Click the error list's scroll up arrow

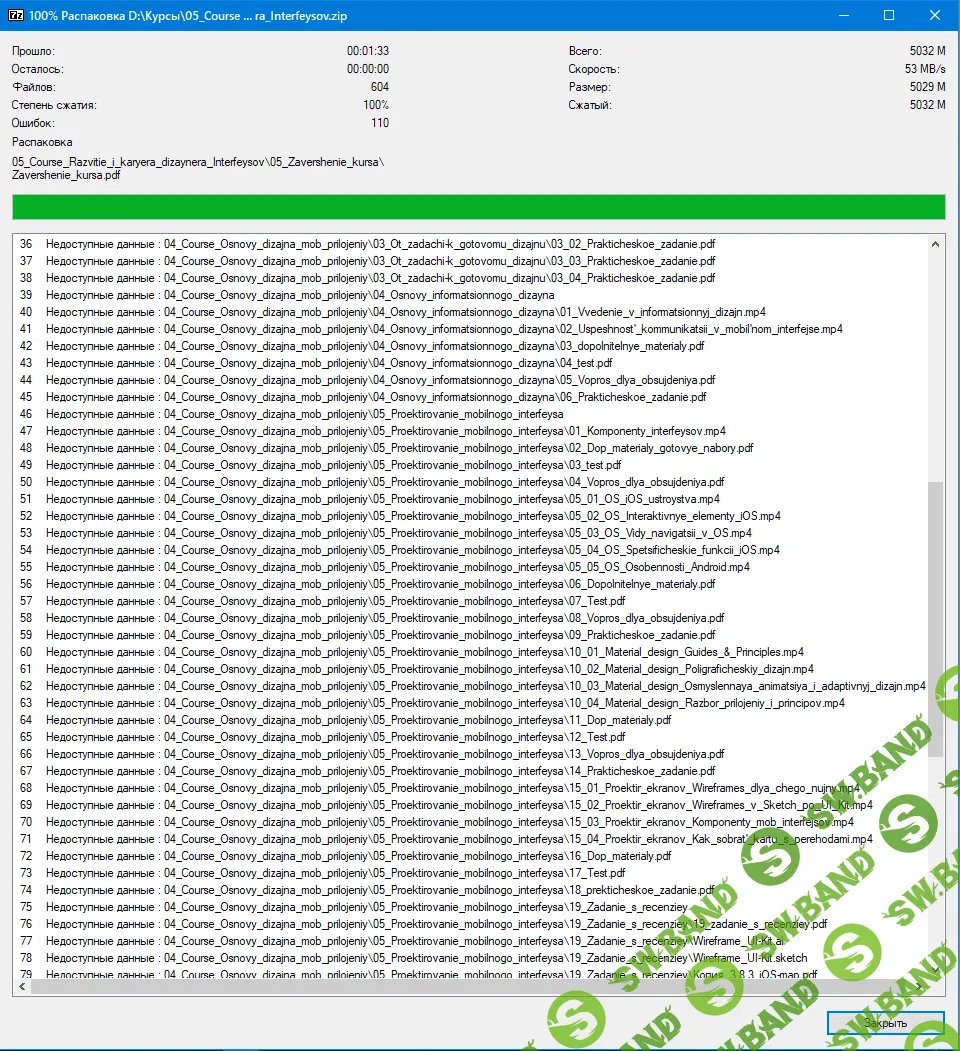click(x=936, y=244)
